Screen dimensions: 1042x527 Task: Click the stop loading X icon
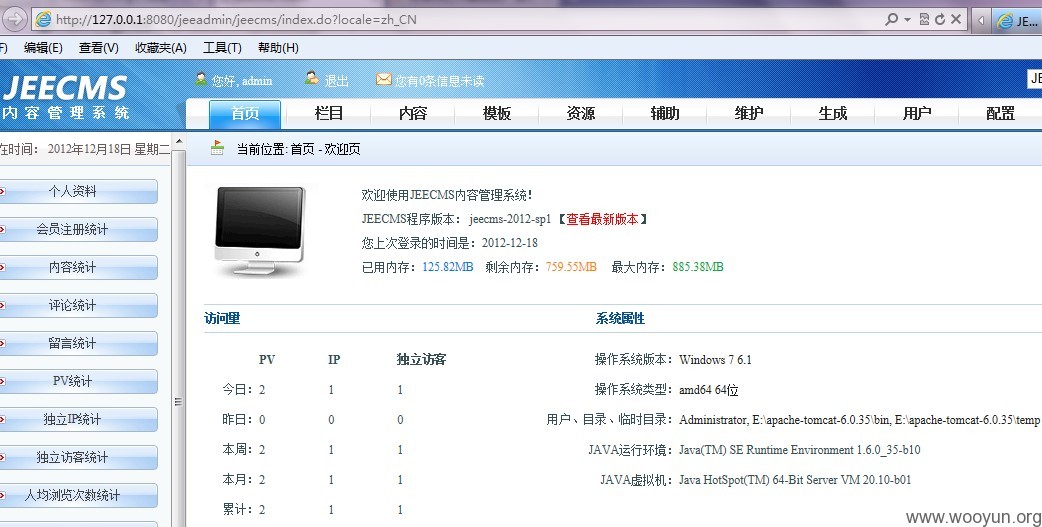pos(956,19)
